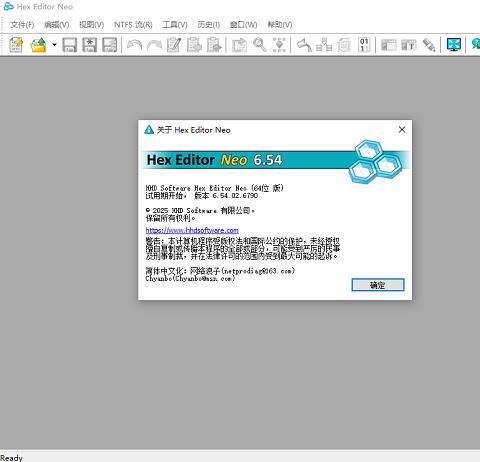The image size is (480, 462).
Task: Click the Find magnifier icon
Action: pyautogui.click(x=260, y=45)
